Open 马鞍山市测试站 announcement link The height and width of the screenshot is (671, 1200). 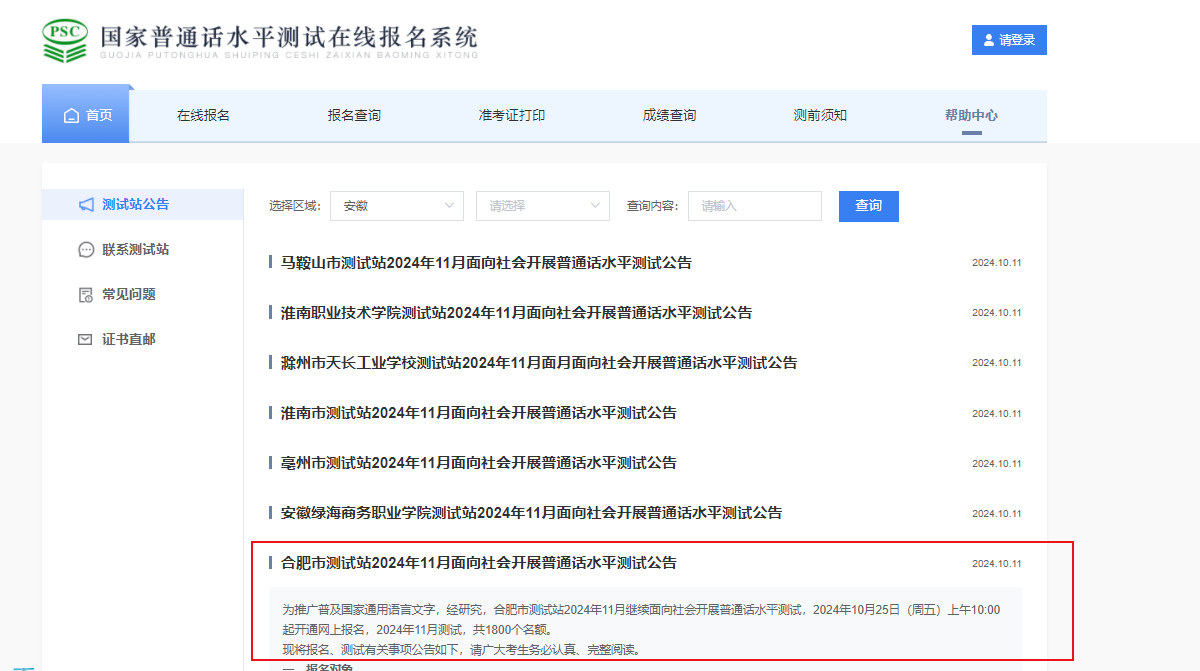coord(486,263)
